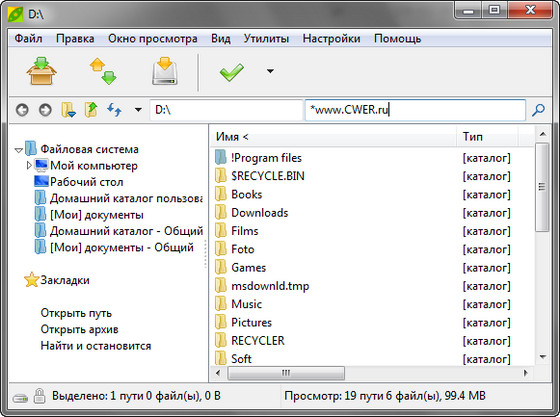This screenshot has width=560, height=417.
Task: Open navigation dropdown arrow beside refresh icon
Action: tap(138, 110)
